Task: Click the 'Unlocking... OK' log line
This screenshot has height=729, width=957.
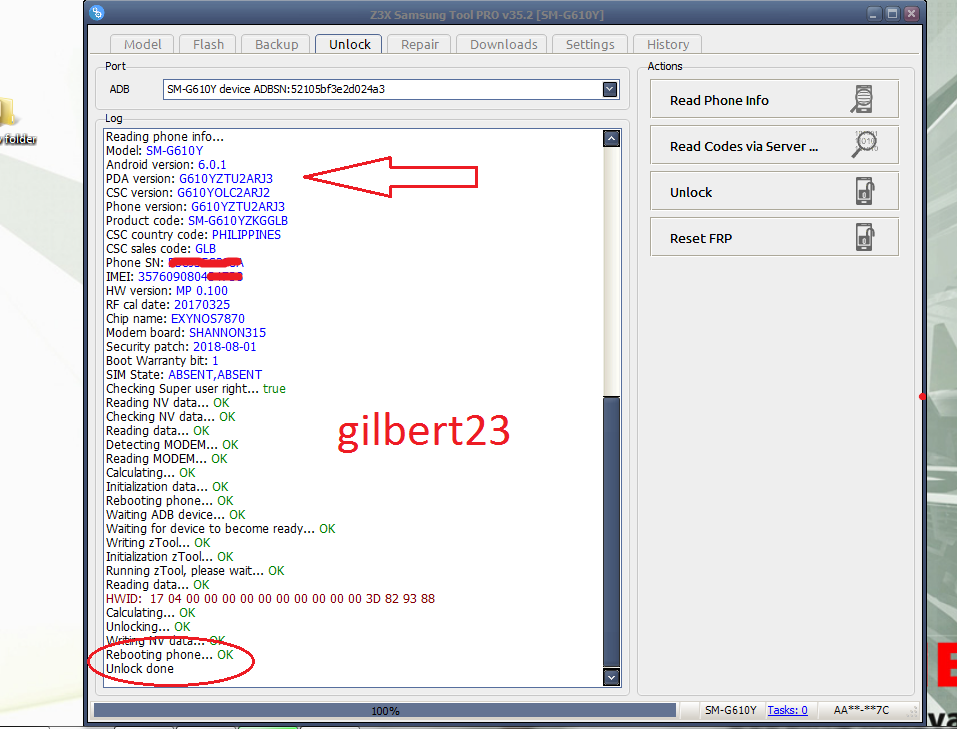Action: point(148,627)
